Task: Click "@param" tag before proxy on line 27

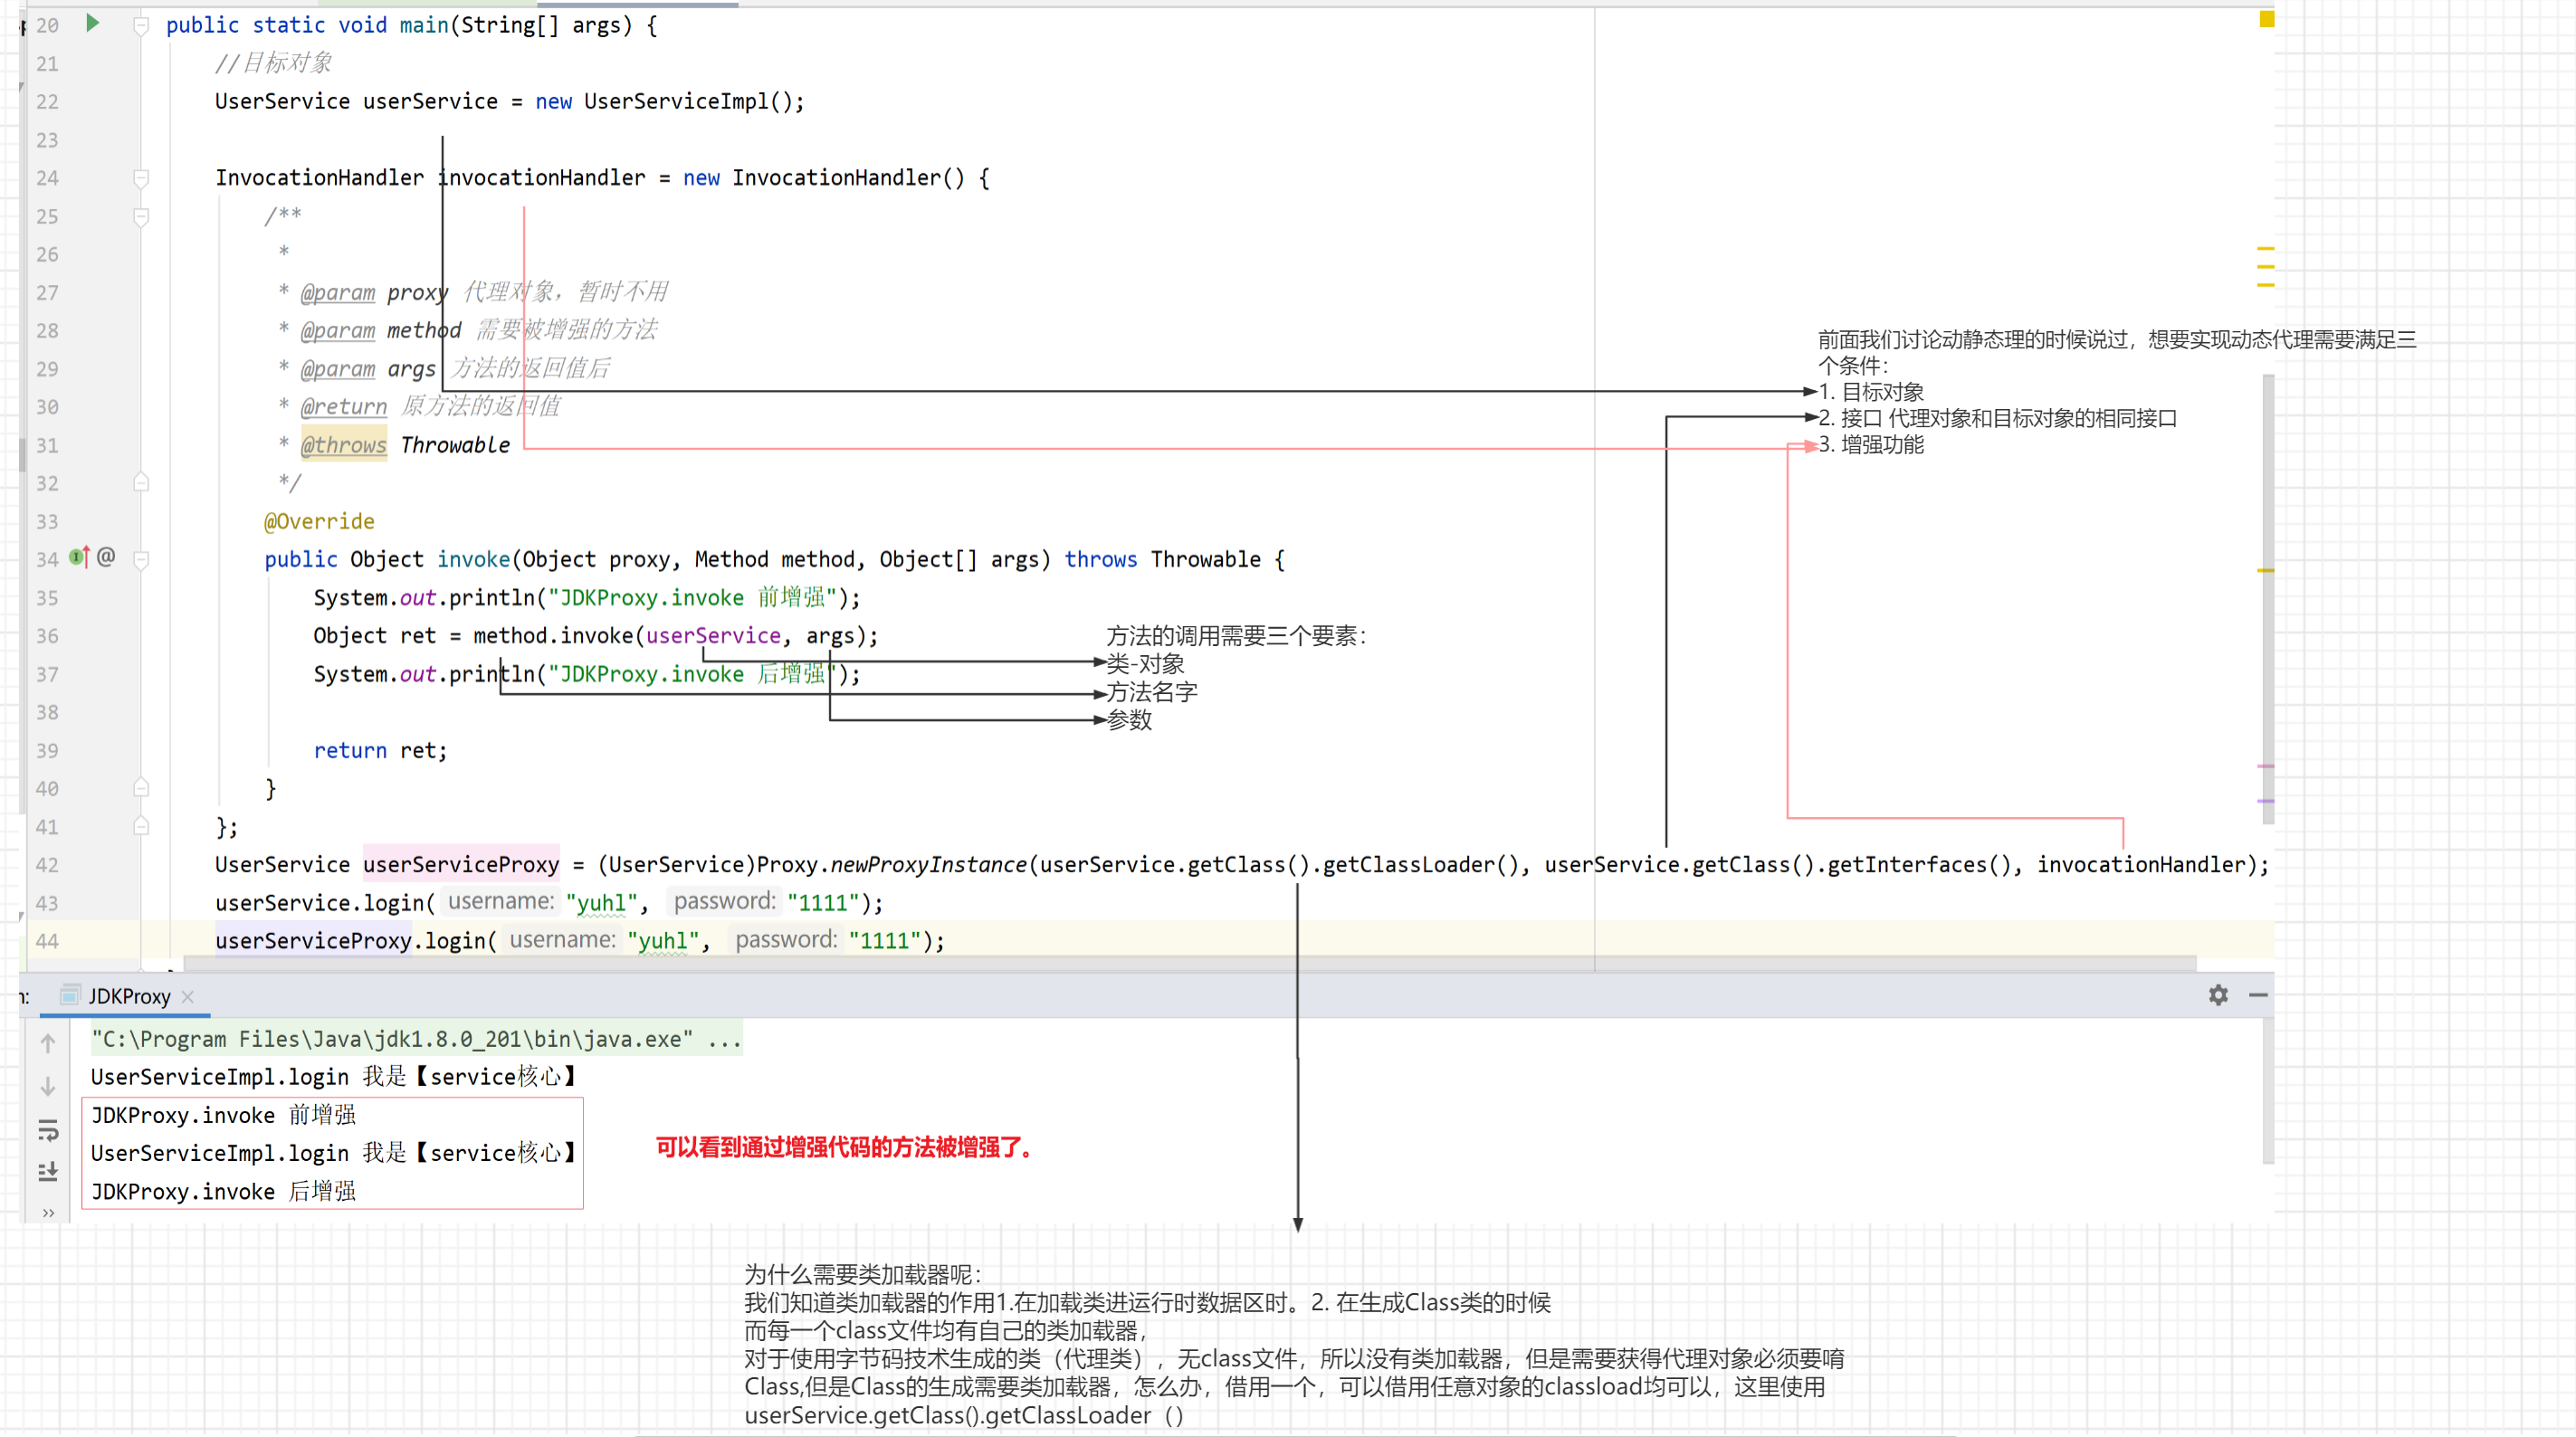Action: pos(337,292)
